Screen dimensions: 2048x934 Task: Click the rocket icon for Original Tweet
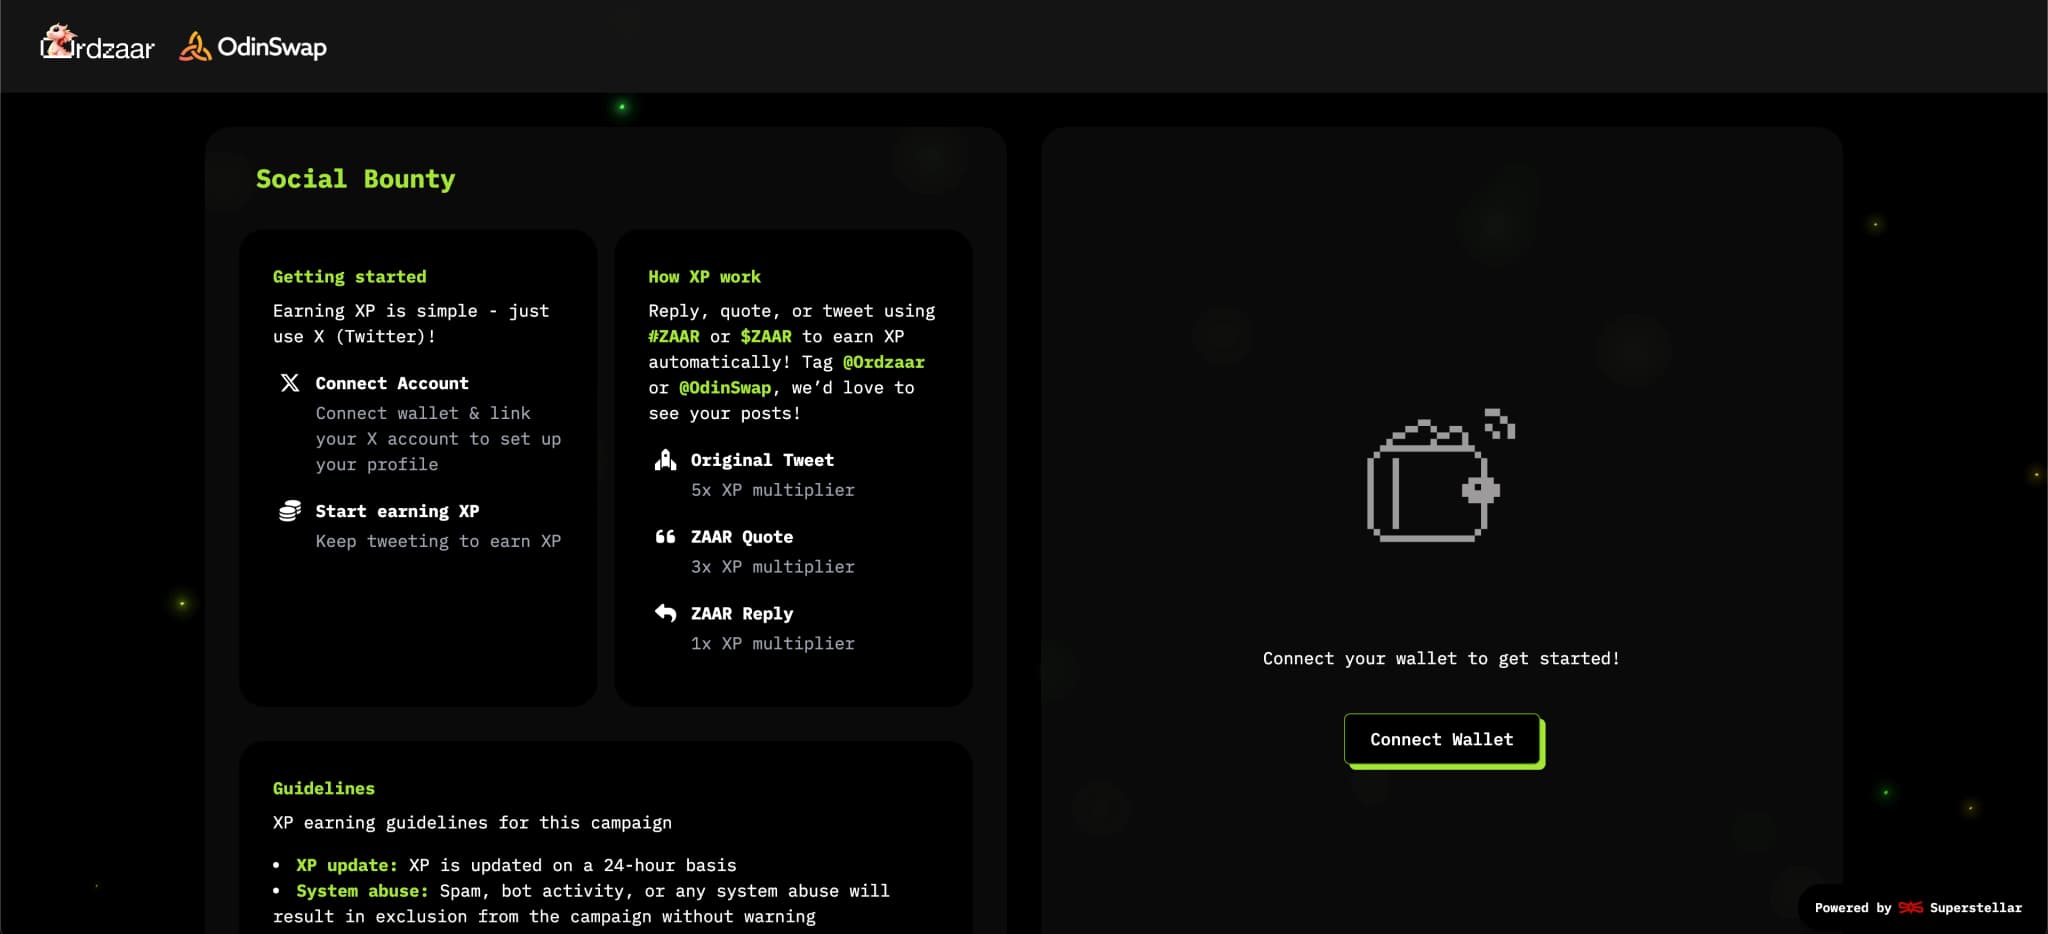point(665,460)
